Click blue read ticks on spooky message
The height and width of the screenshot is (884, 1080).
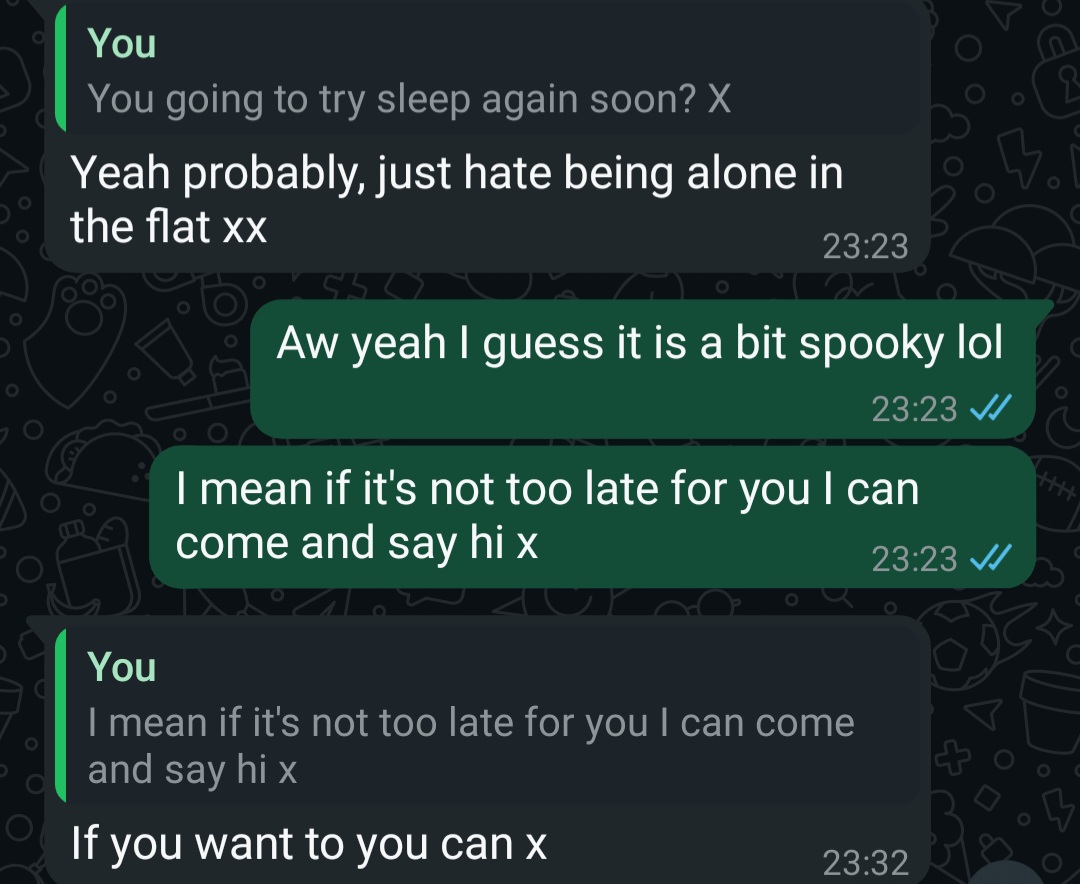point(990,408)
